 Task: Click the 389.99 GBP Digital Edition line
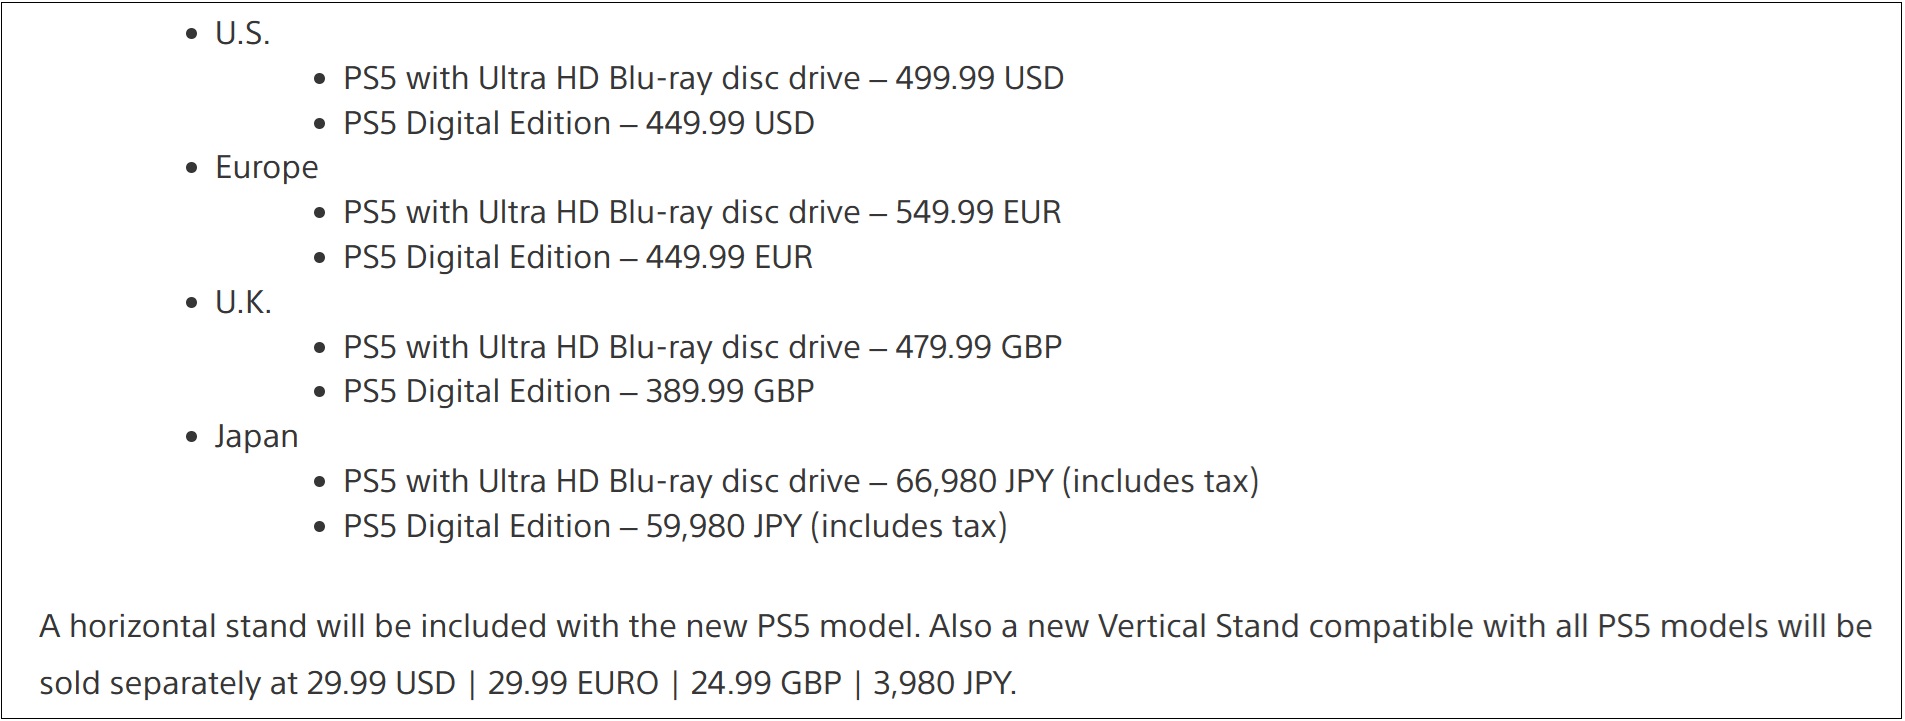tap(578, 391)
